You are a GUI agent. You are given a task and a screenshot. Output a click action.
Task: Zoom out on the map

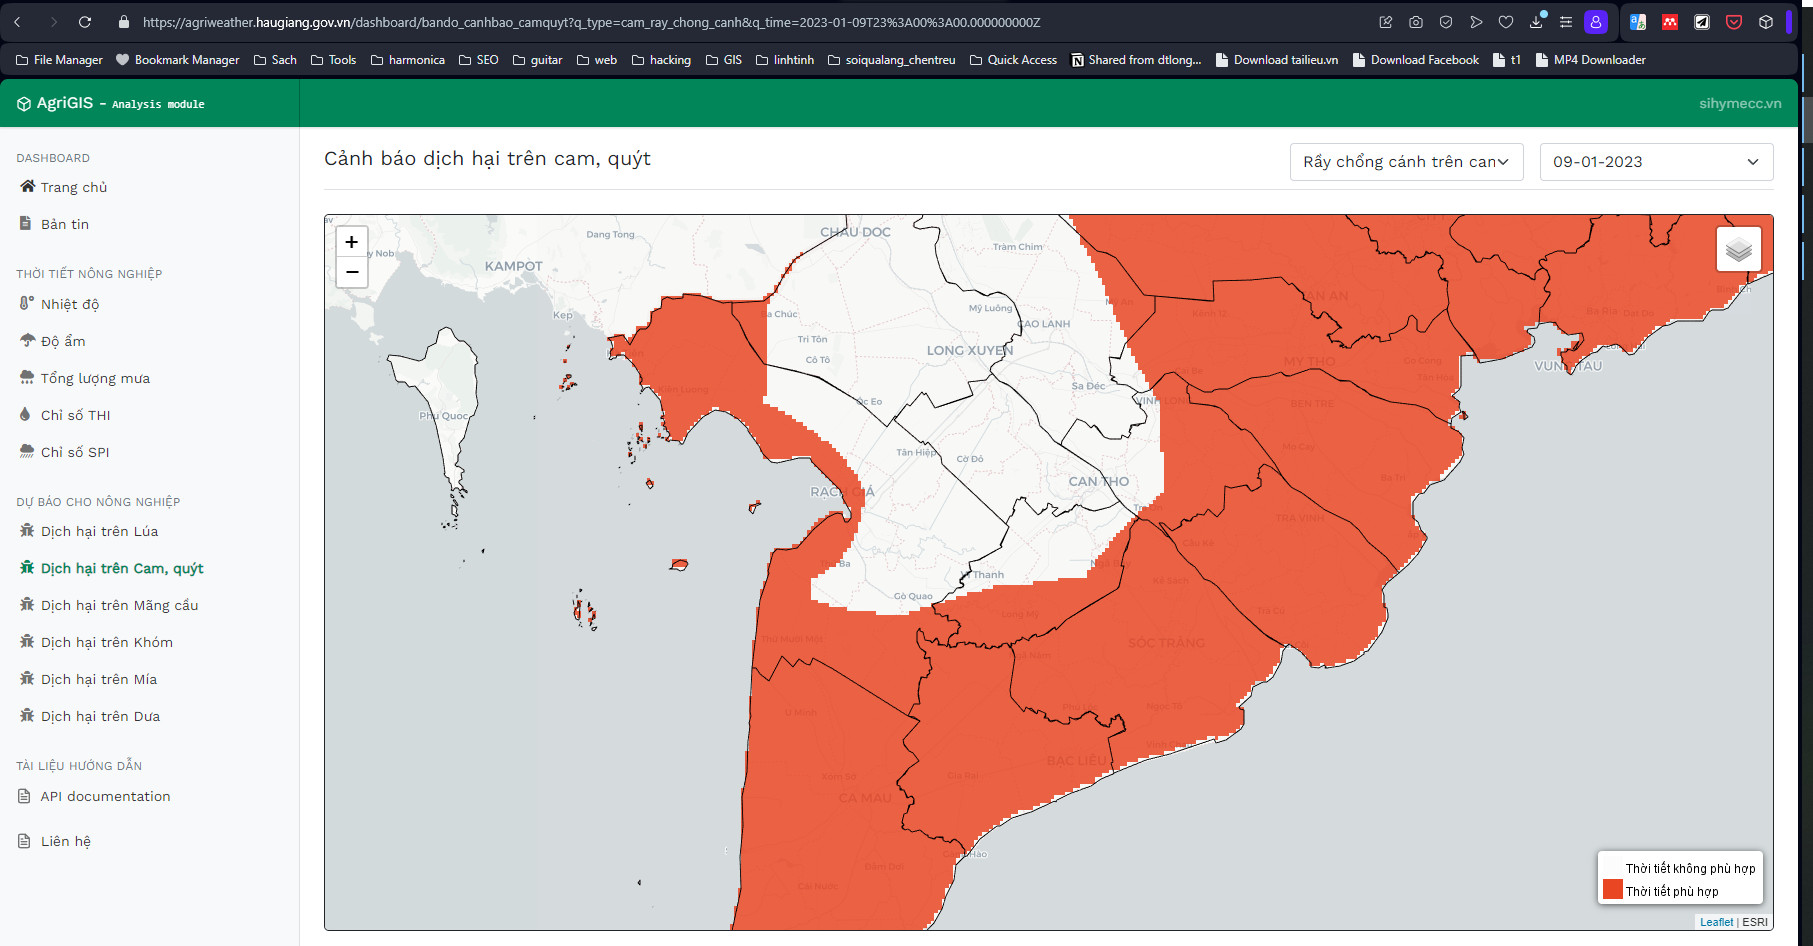point(352,272)
